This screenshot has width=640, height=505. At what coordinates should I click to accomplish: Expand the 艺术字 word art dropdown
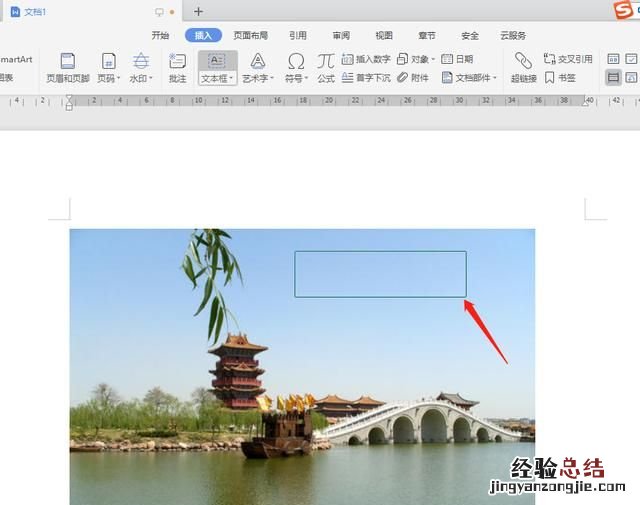[x=258, y=78]
